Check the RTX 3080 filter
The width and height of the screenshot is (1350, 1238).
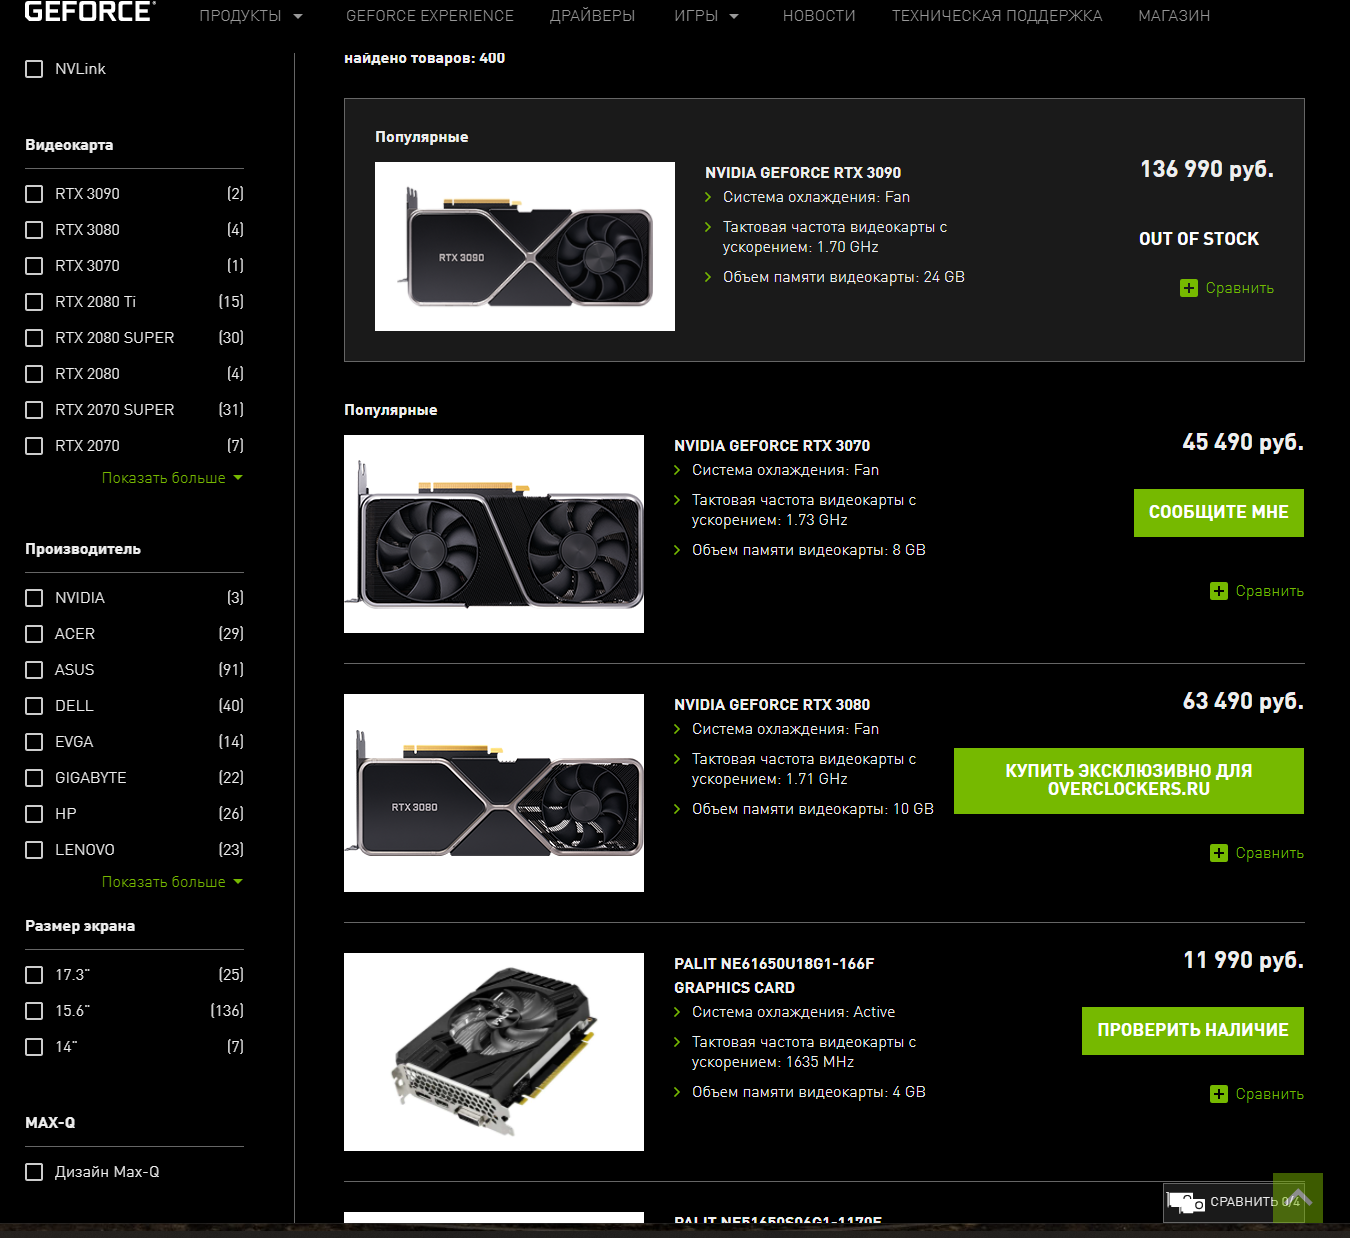(34, 230)
